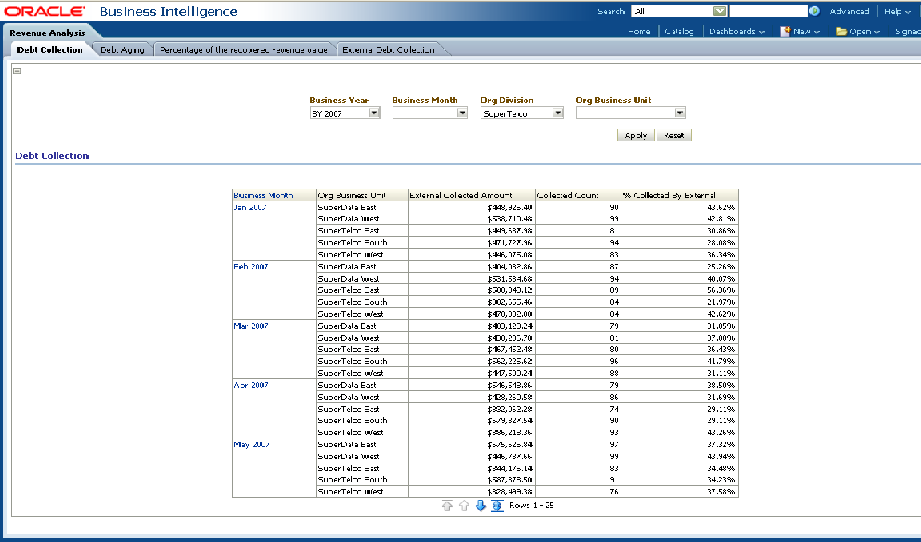The image size is (921, 542).
Task: Open the Org Business Unit dropdown
Action: tap(630, 113)
